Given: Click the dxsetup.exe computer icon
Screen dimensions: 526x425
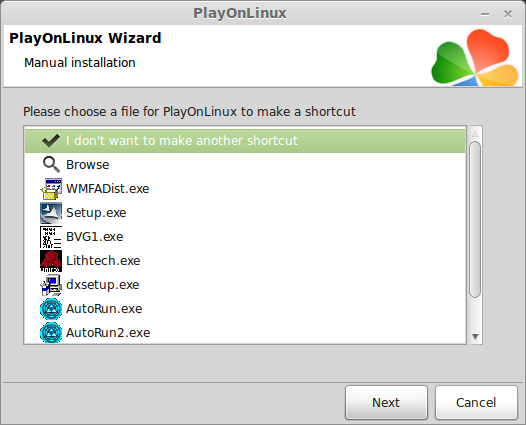Looking at the screenshot, I should 51,285.
